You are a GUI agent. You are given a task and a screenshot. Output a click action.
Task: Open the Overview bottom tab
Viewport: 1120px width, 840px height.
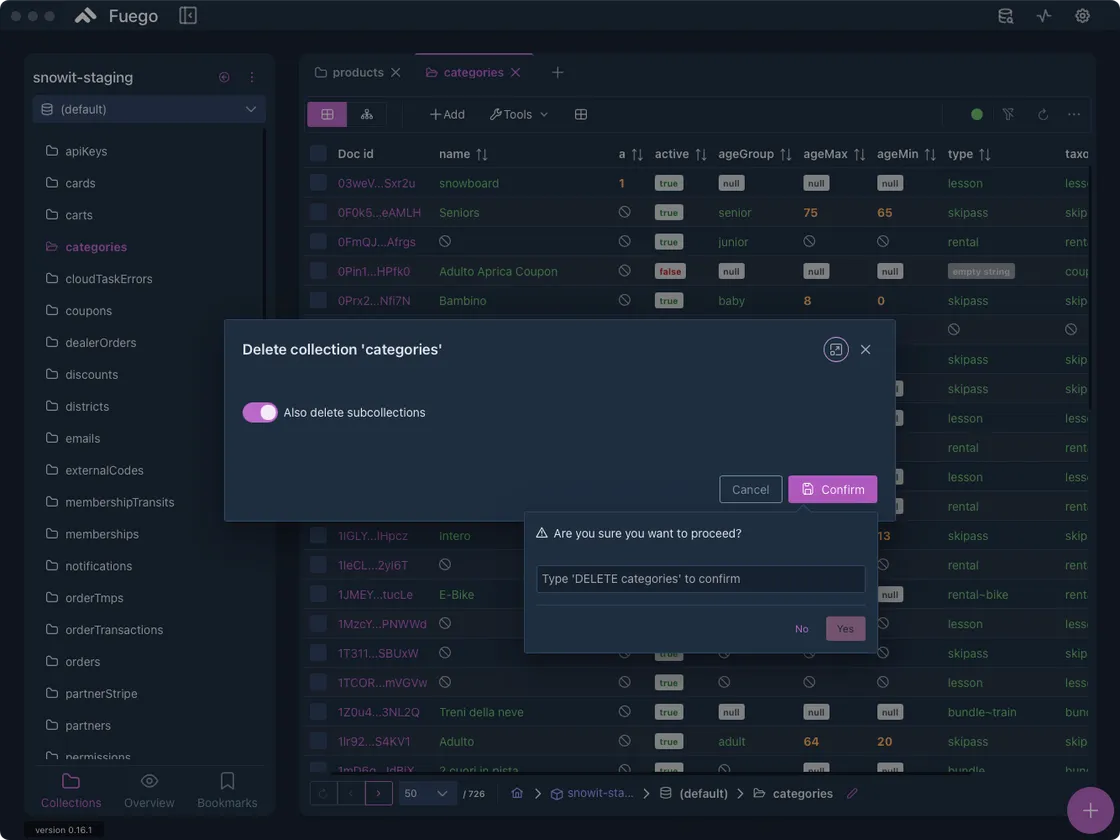[x=149, y=791]
